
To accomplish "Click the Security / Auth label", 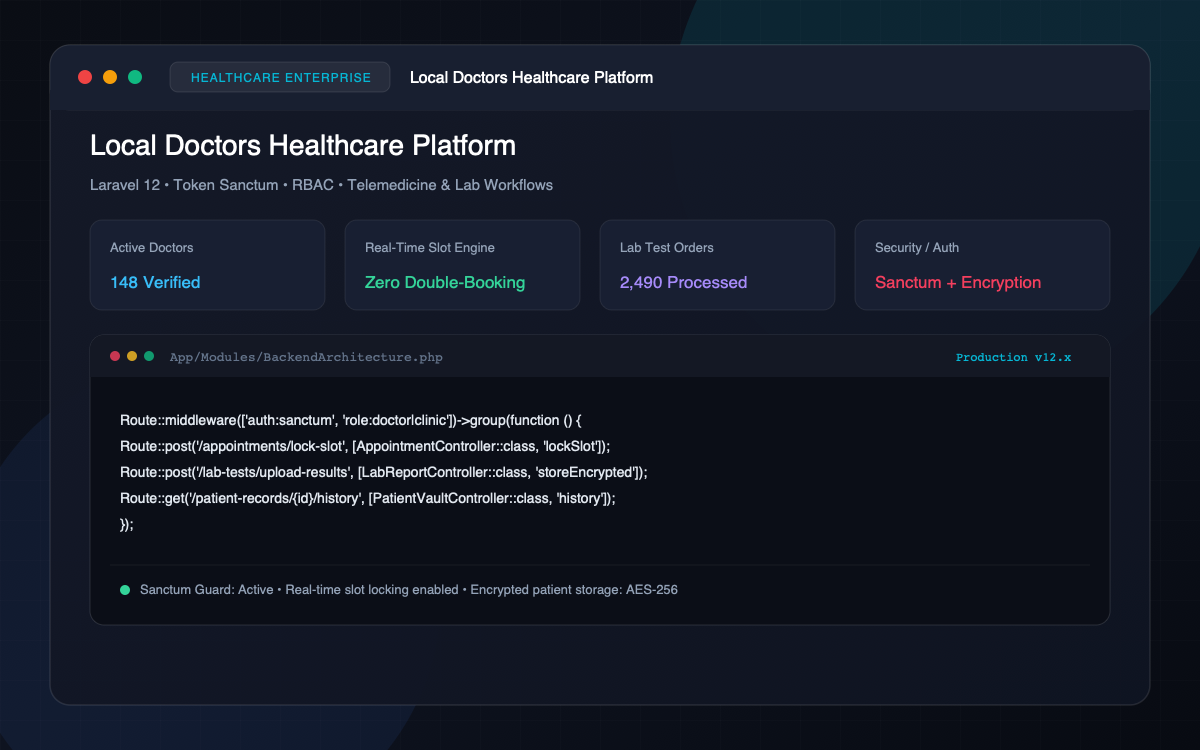I will coord(917,247).
